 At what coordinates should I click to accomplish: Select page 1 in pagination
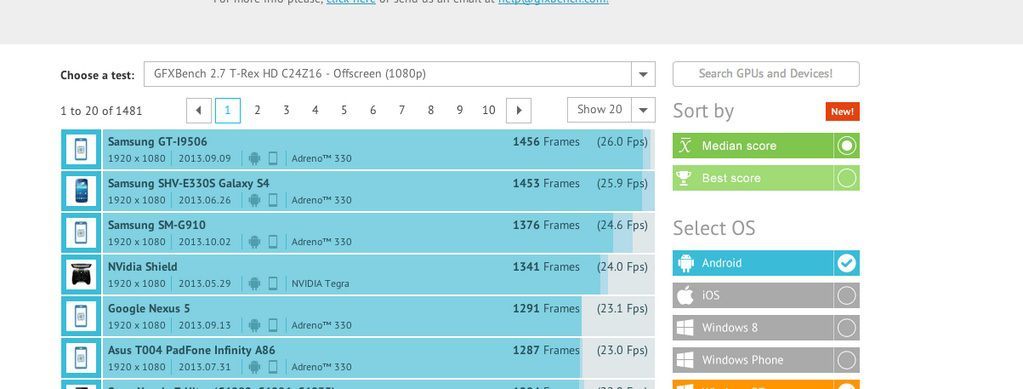tap(228, 110)
